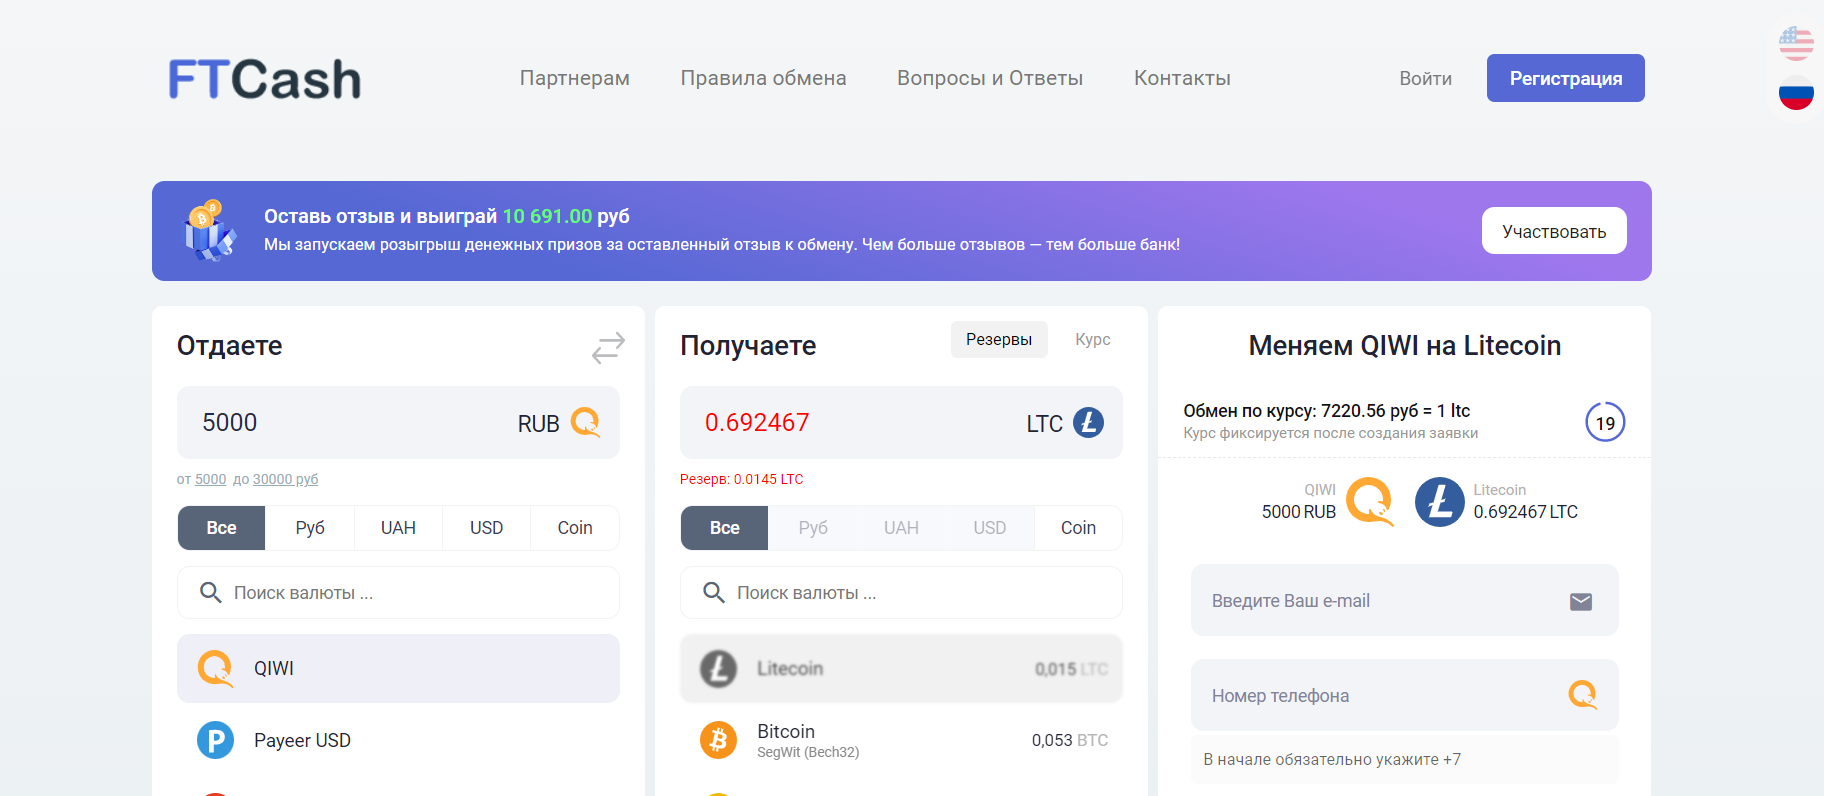Click the blurred Litecoin icon in the receive list
Image resolution: width=1824 pixels, height=796 pixels.
718,668
